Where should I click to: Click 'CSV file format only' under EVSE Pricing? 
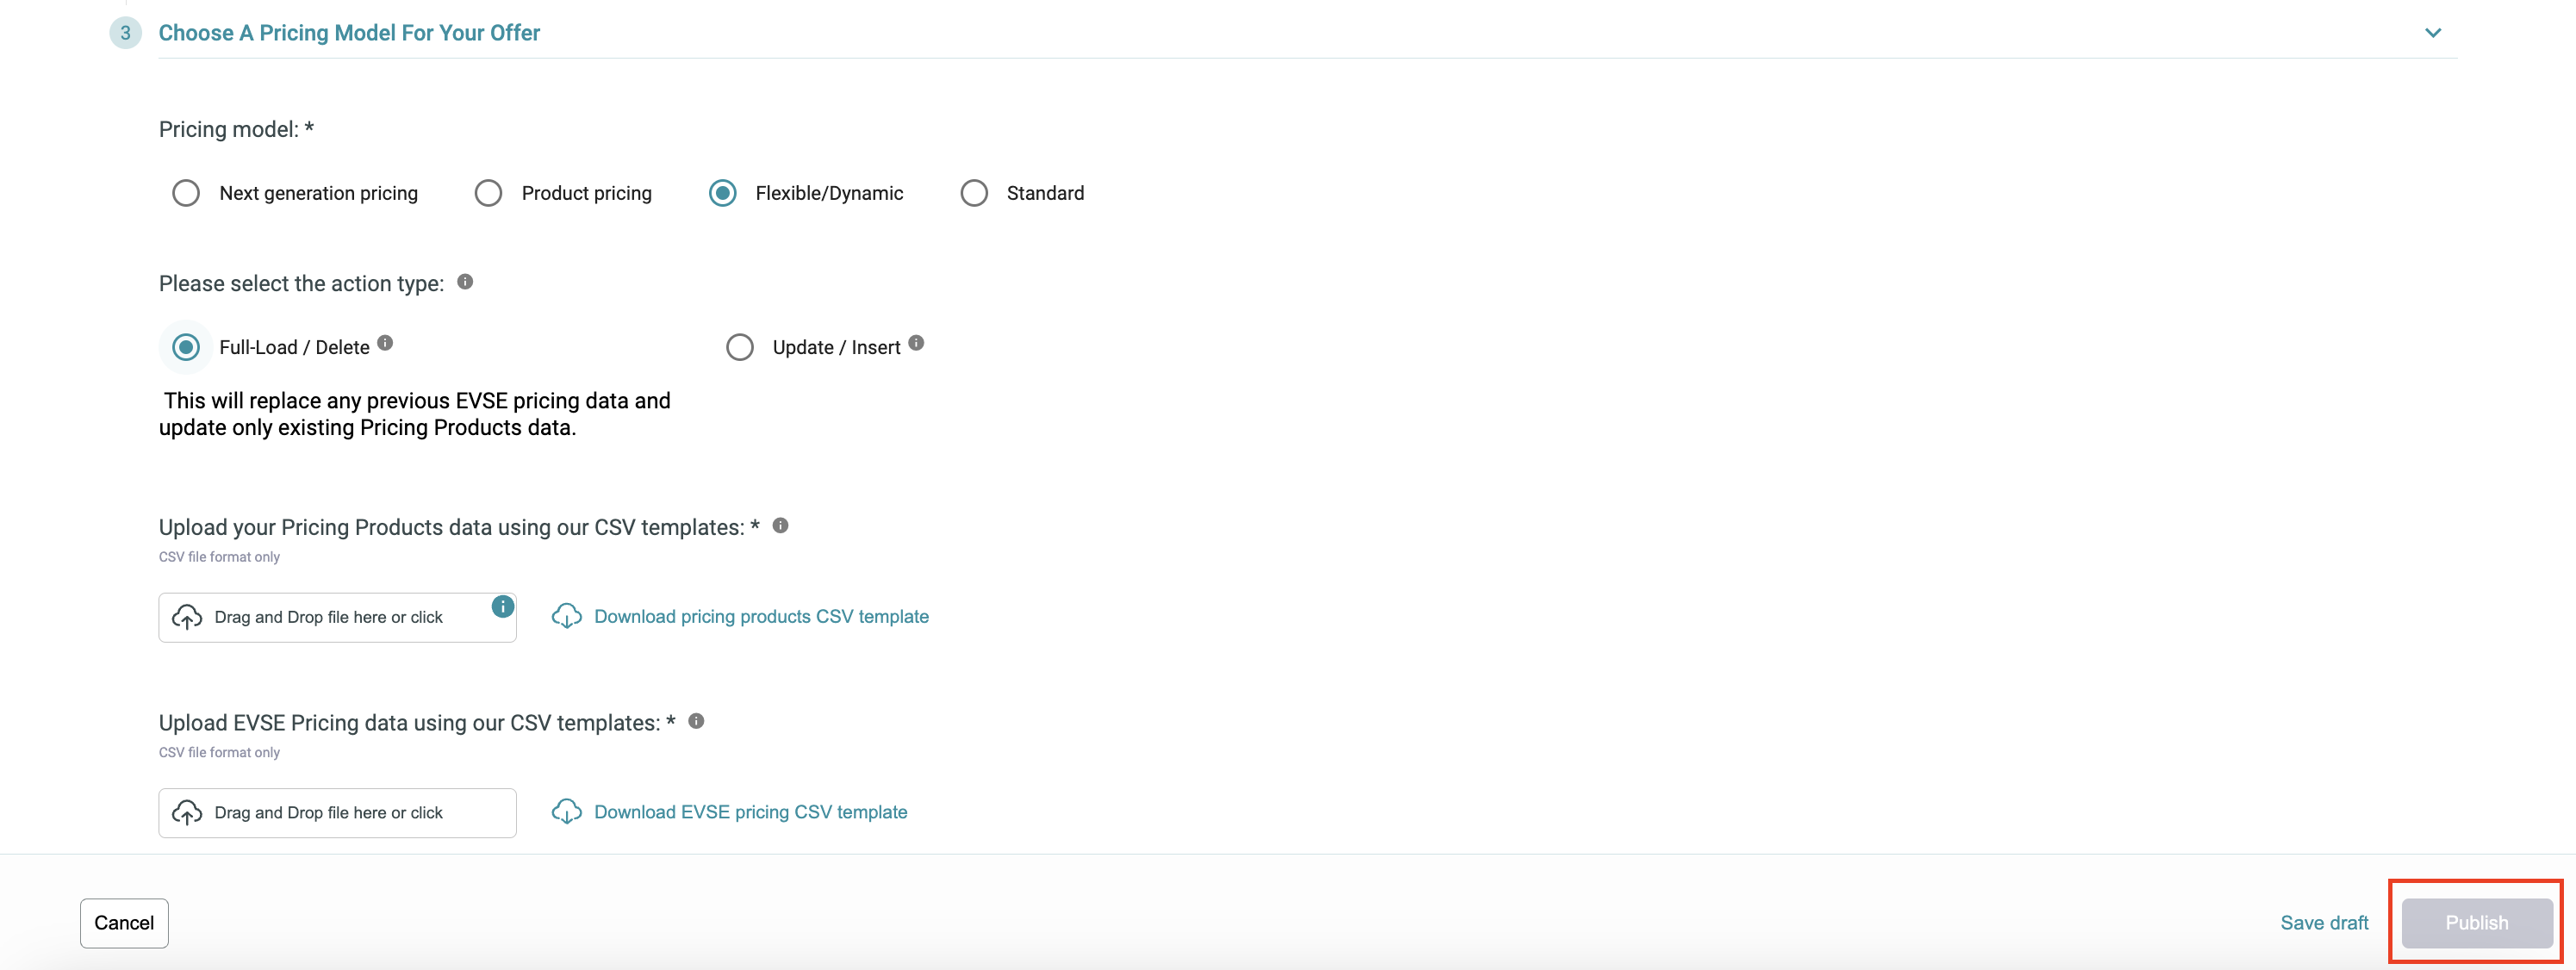(x=219, y=753)
